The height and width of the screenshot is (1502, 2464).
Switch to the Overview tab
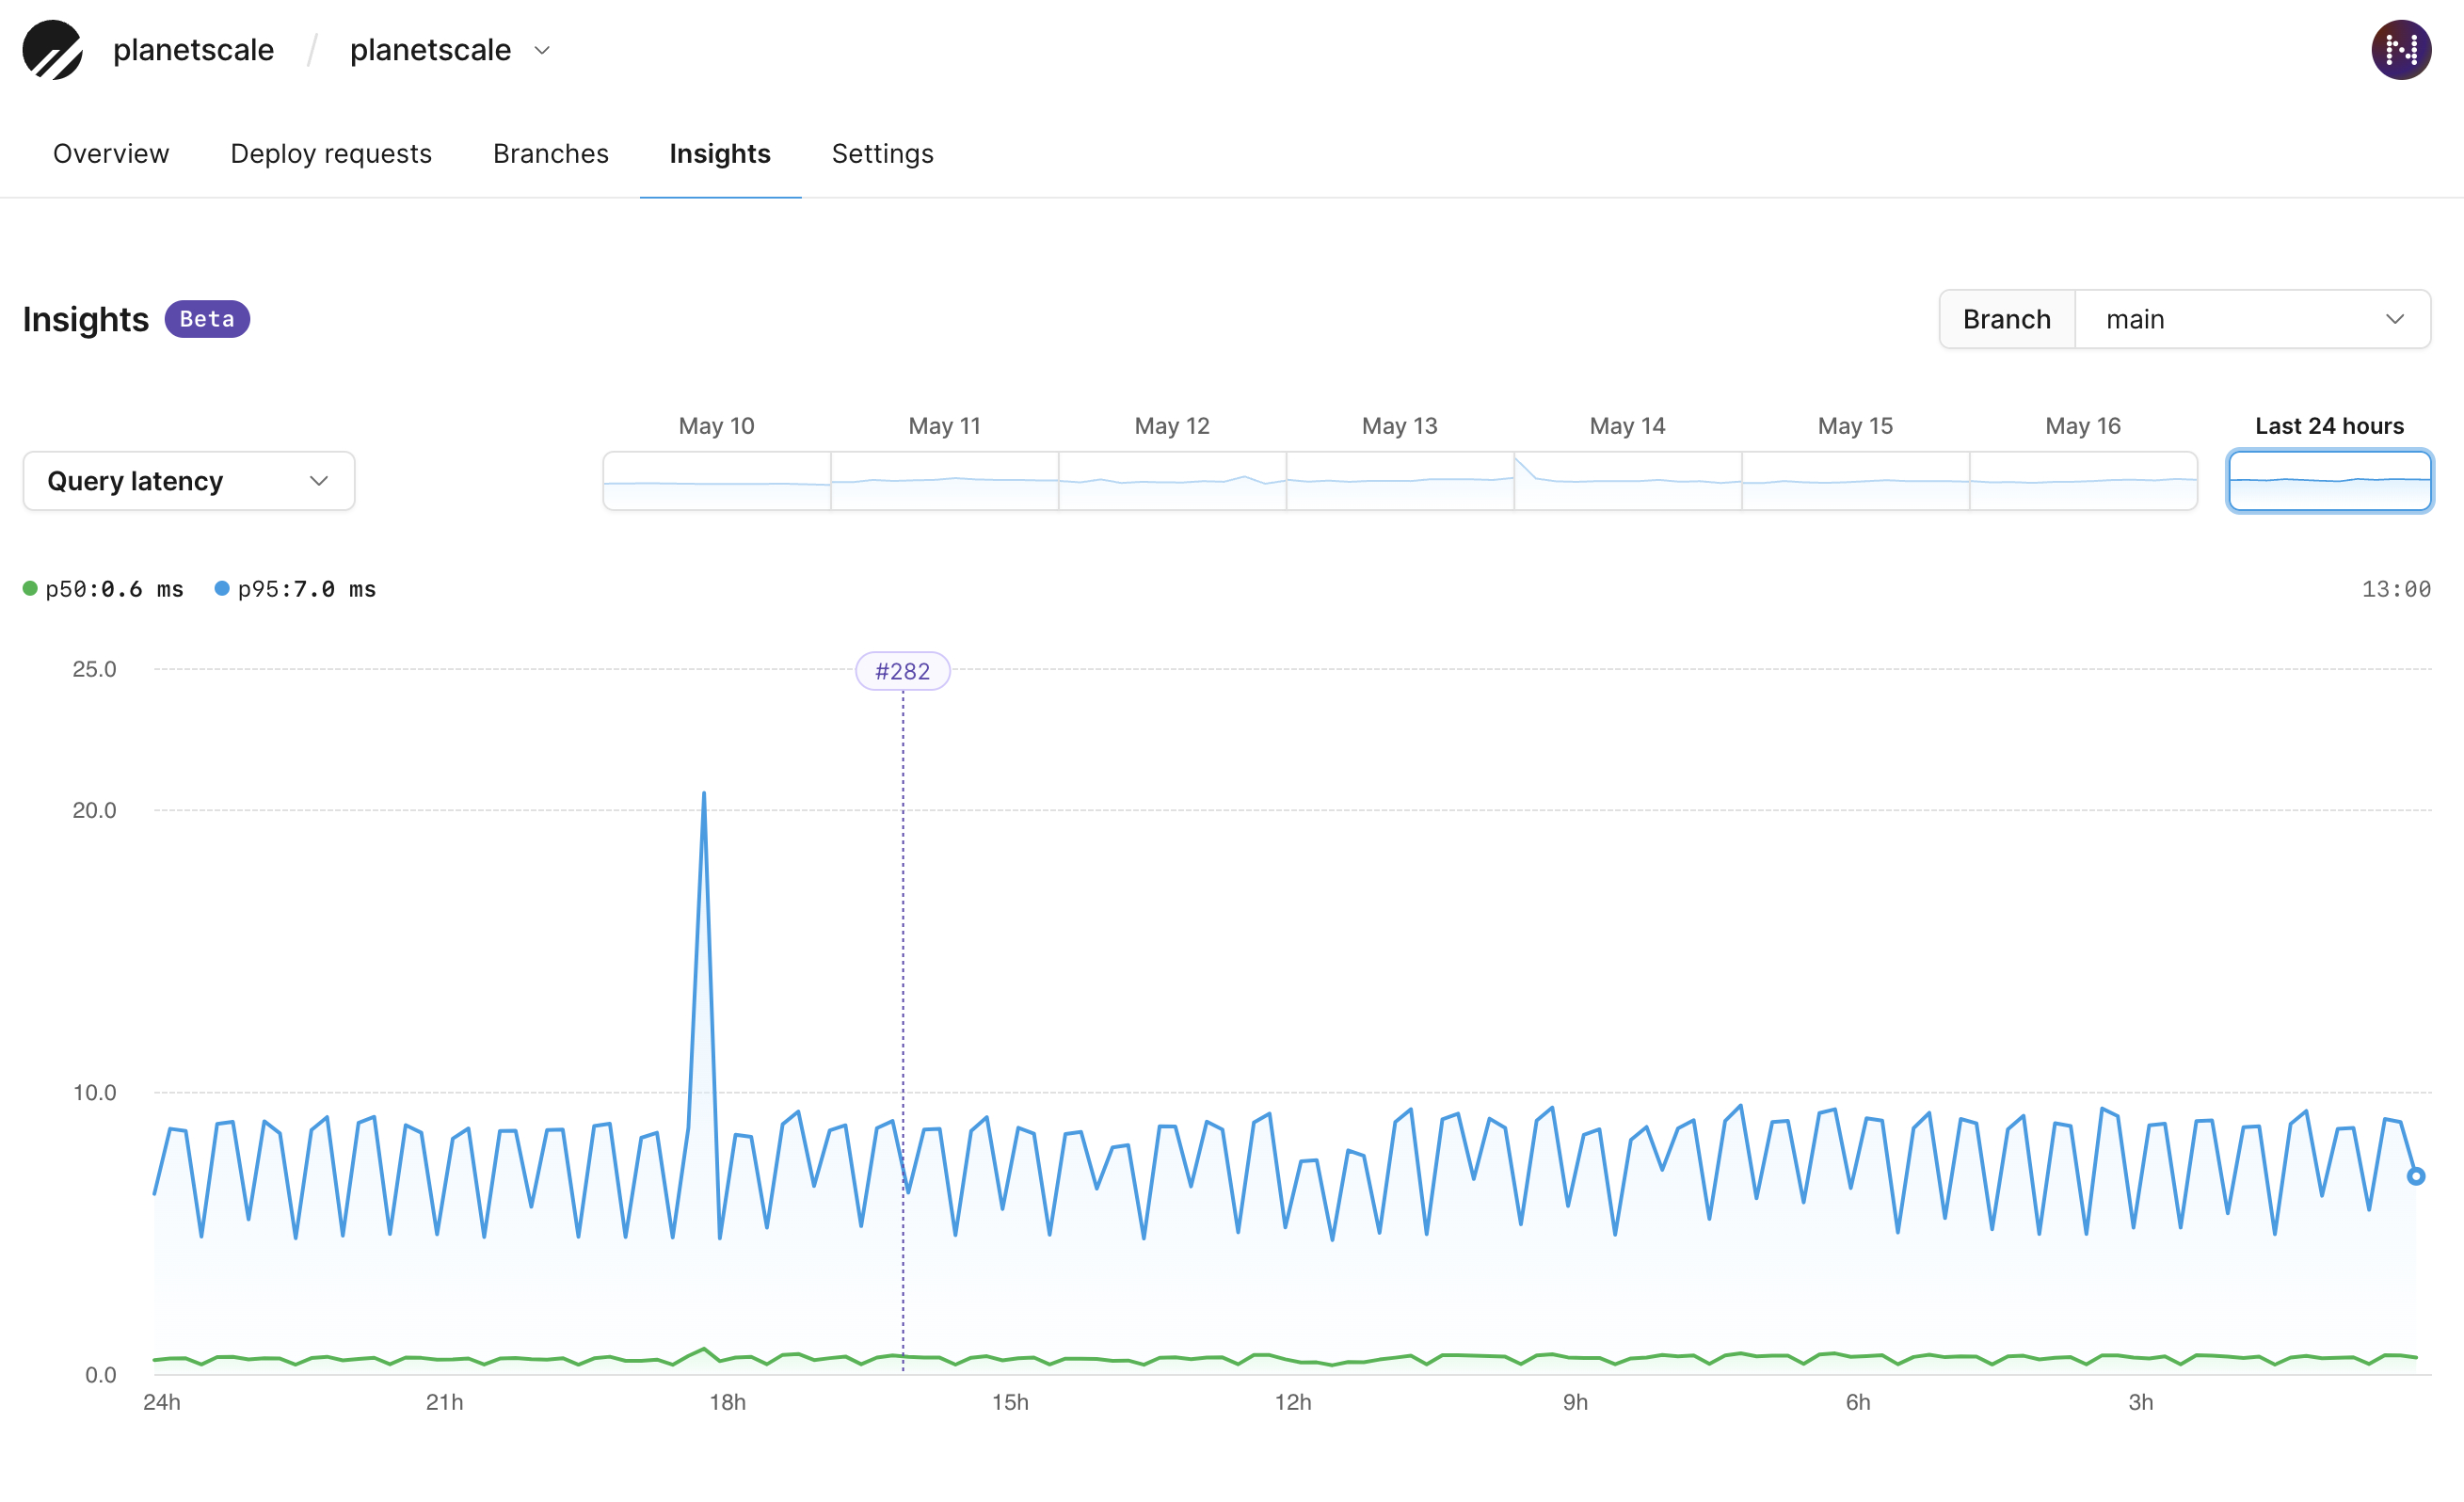(x=111, y=153)
